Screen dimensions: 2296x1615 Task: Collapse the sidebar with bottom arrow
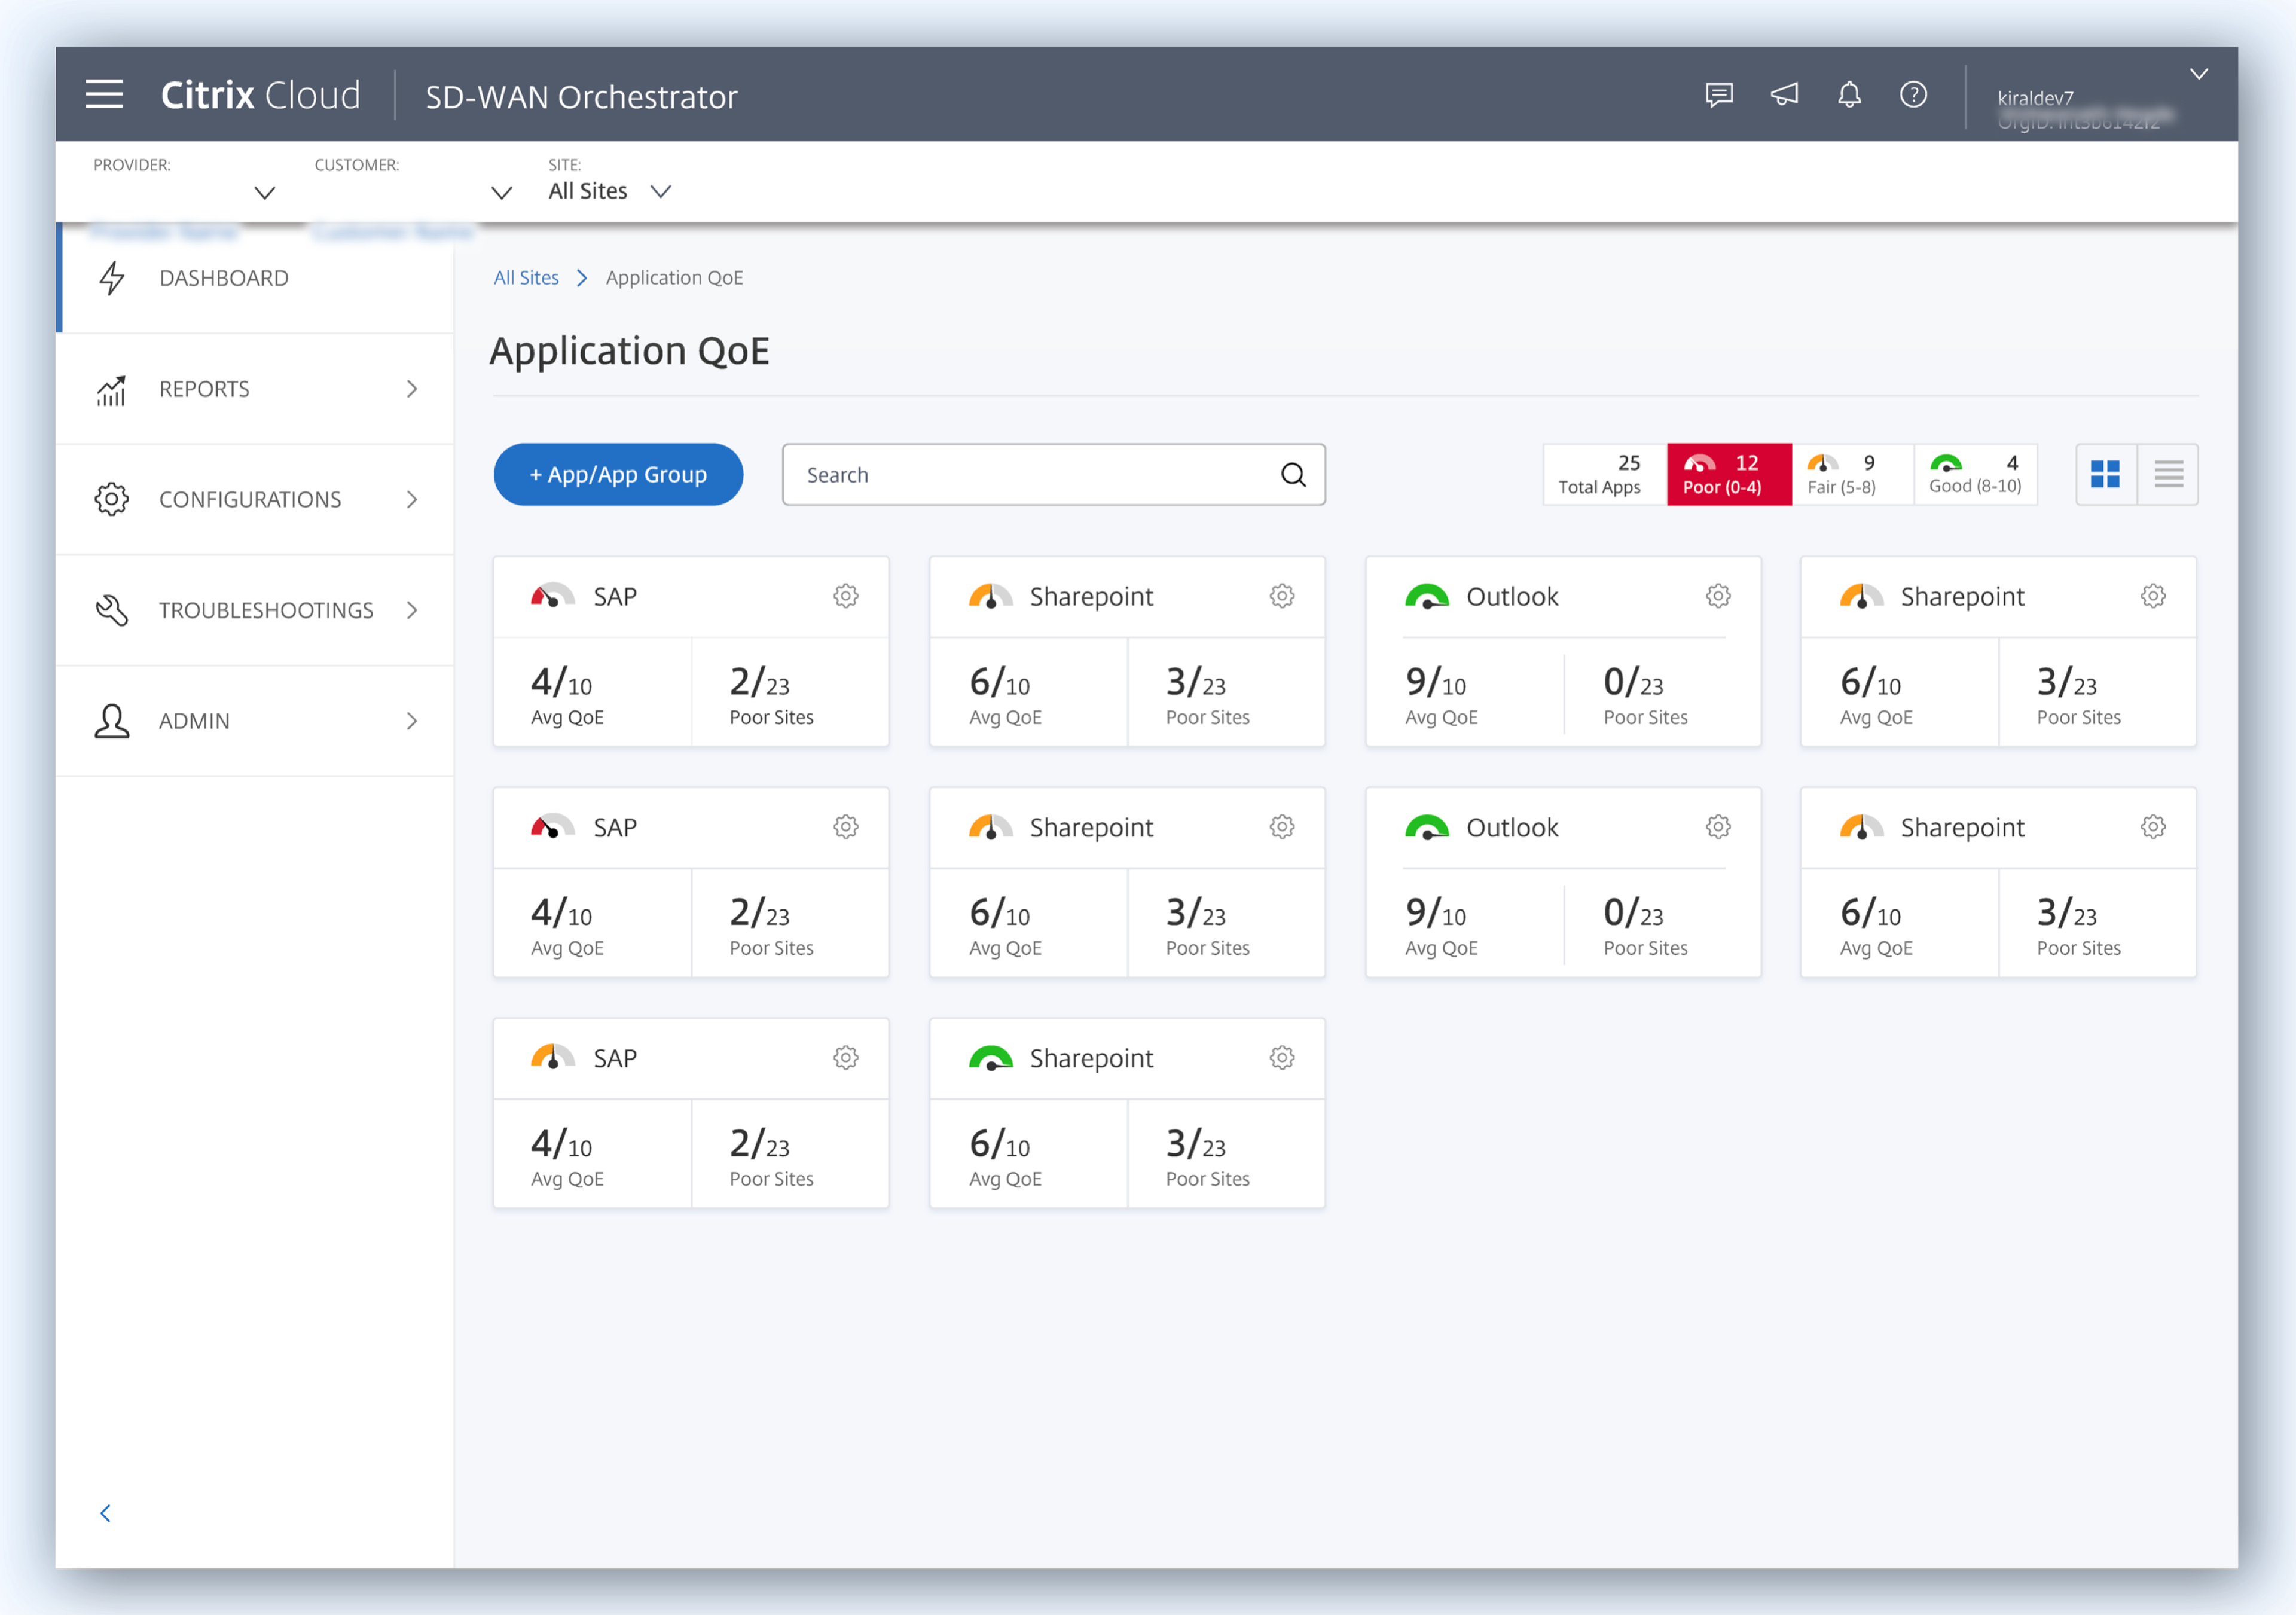[105, 1513]
